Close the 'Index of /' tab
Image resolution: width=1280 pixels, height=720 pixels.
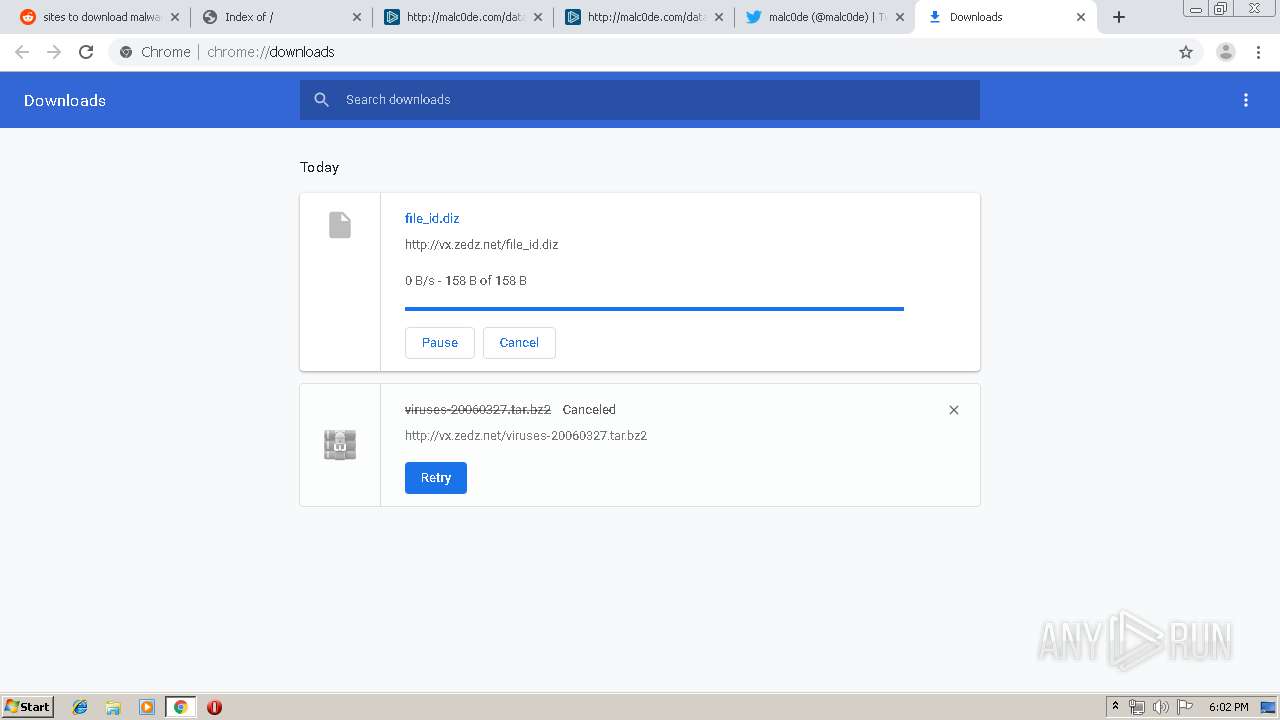pos(357,17)
